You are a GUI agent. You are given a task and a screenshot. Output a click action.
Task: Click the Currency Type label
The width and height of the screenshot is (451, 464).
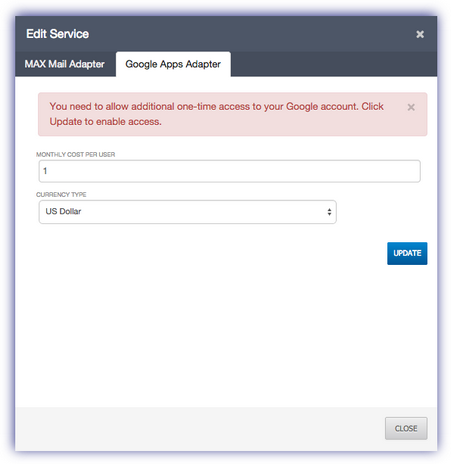click(x=61, y=195)
